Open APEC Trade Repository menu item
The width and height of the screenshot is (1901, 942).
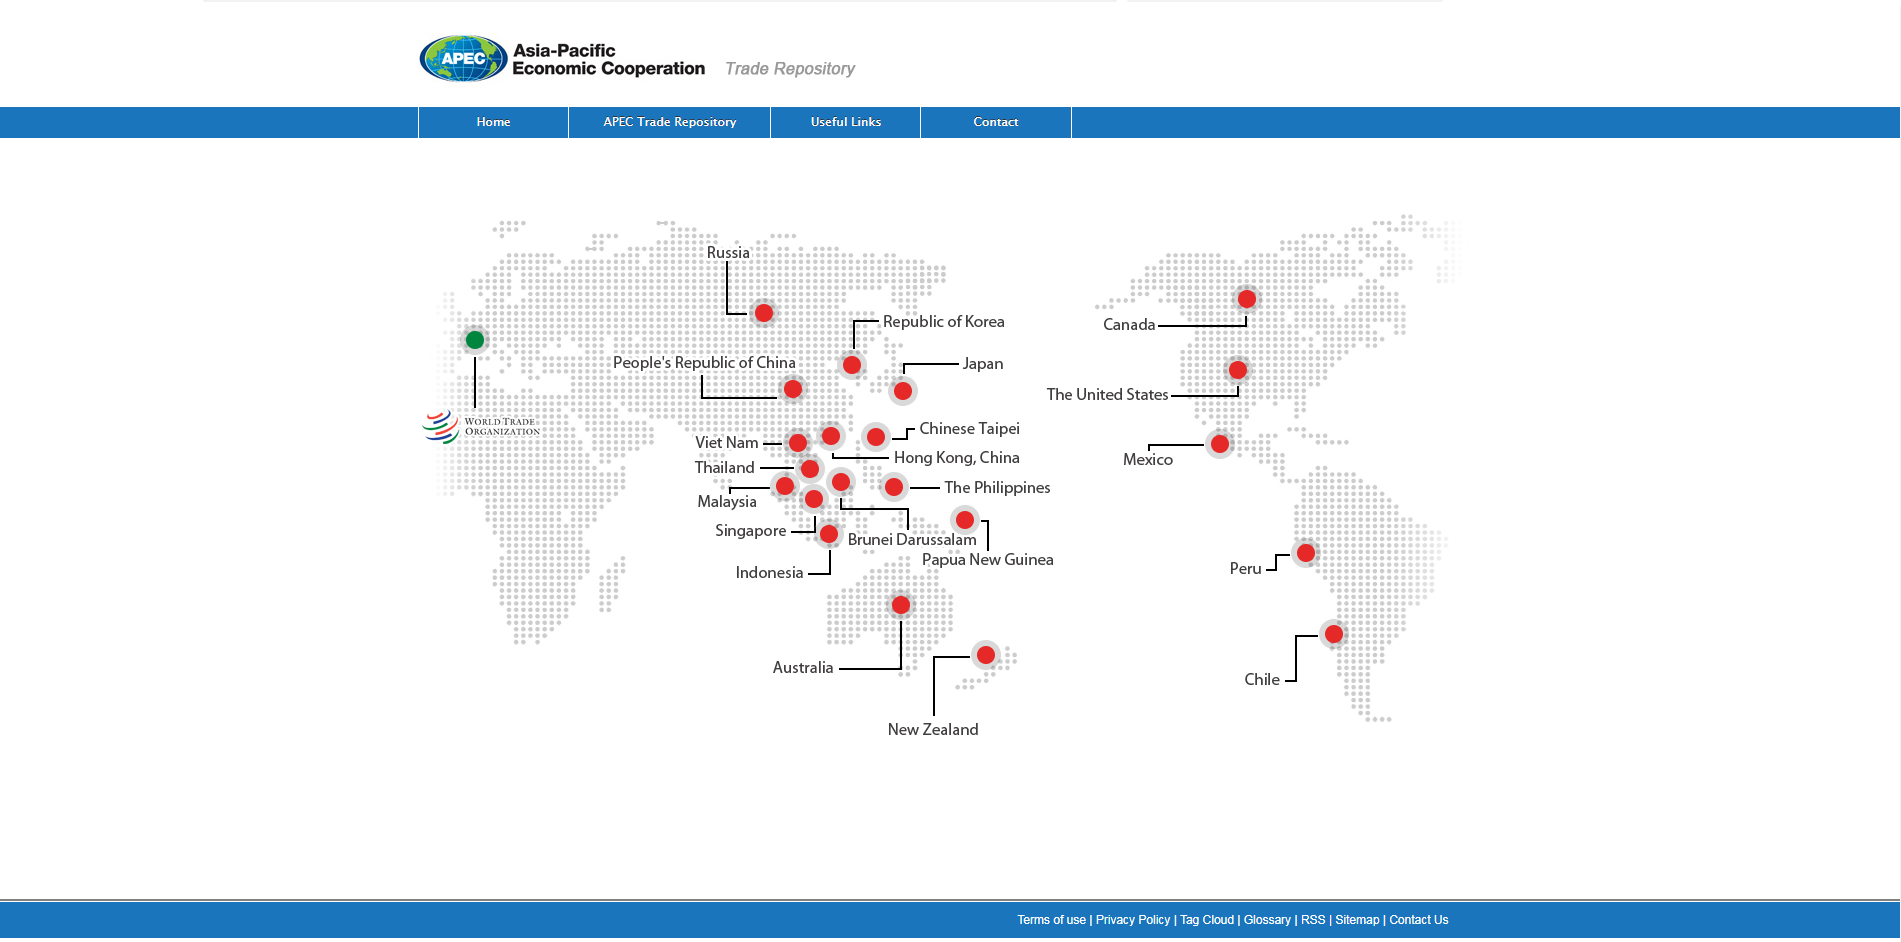coord(669,122)
